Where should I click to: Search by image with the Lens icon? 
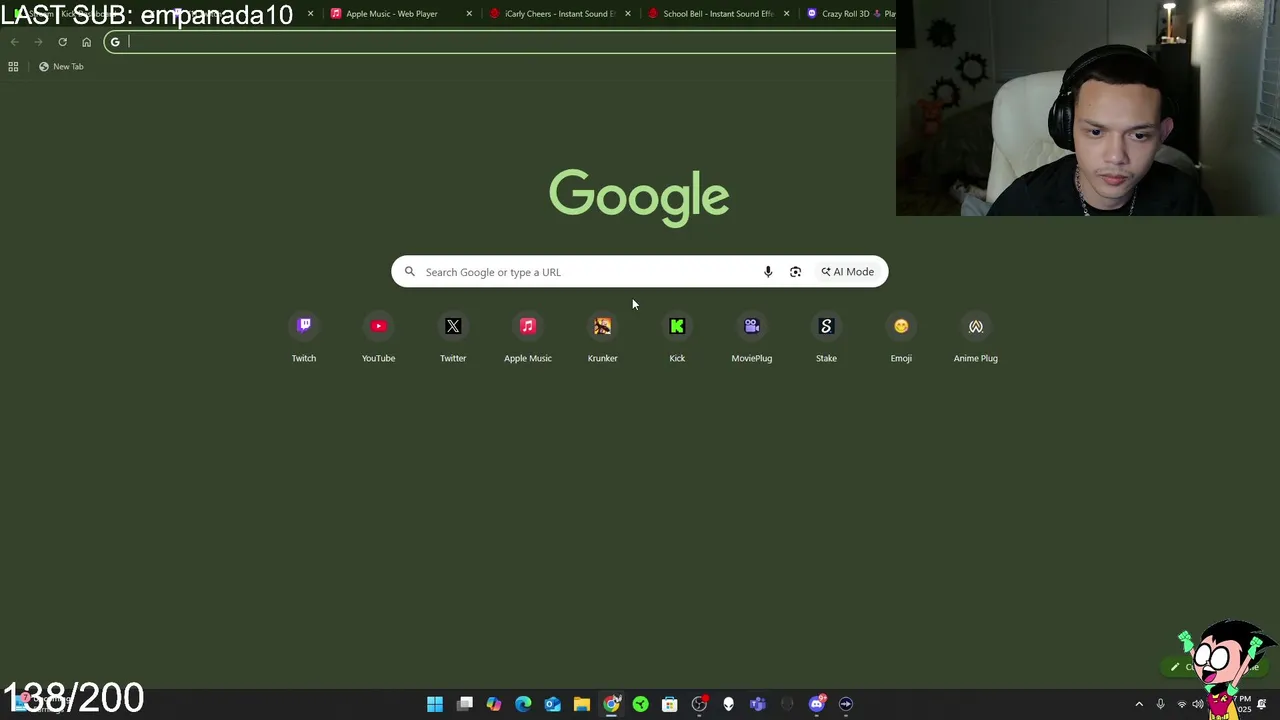795,272
